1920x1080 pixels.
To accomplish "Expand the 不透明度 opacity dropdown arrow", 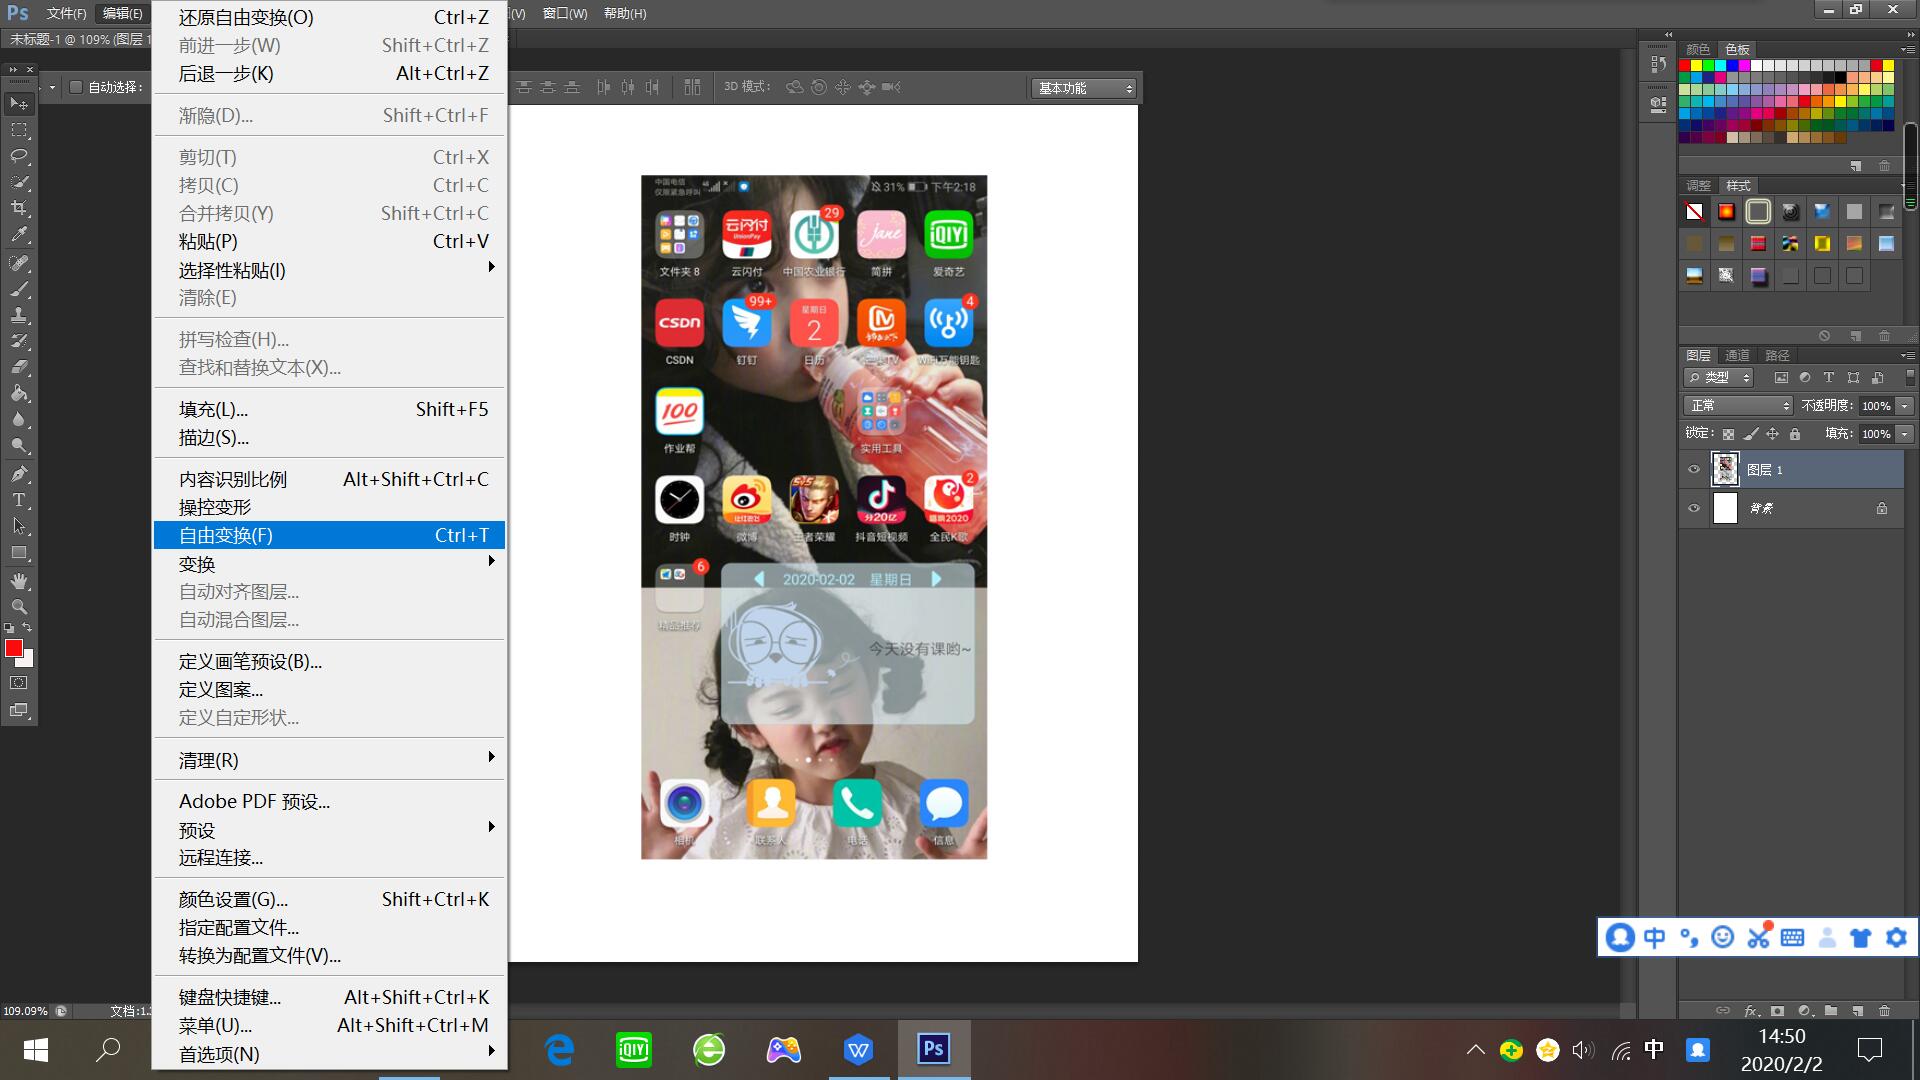I will (1905, 405).
